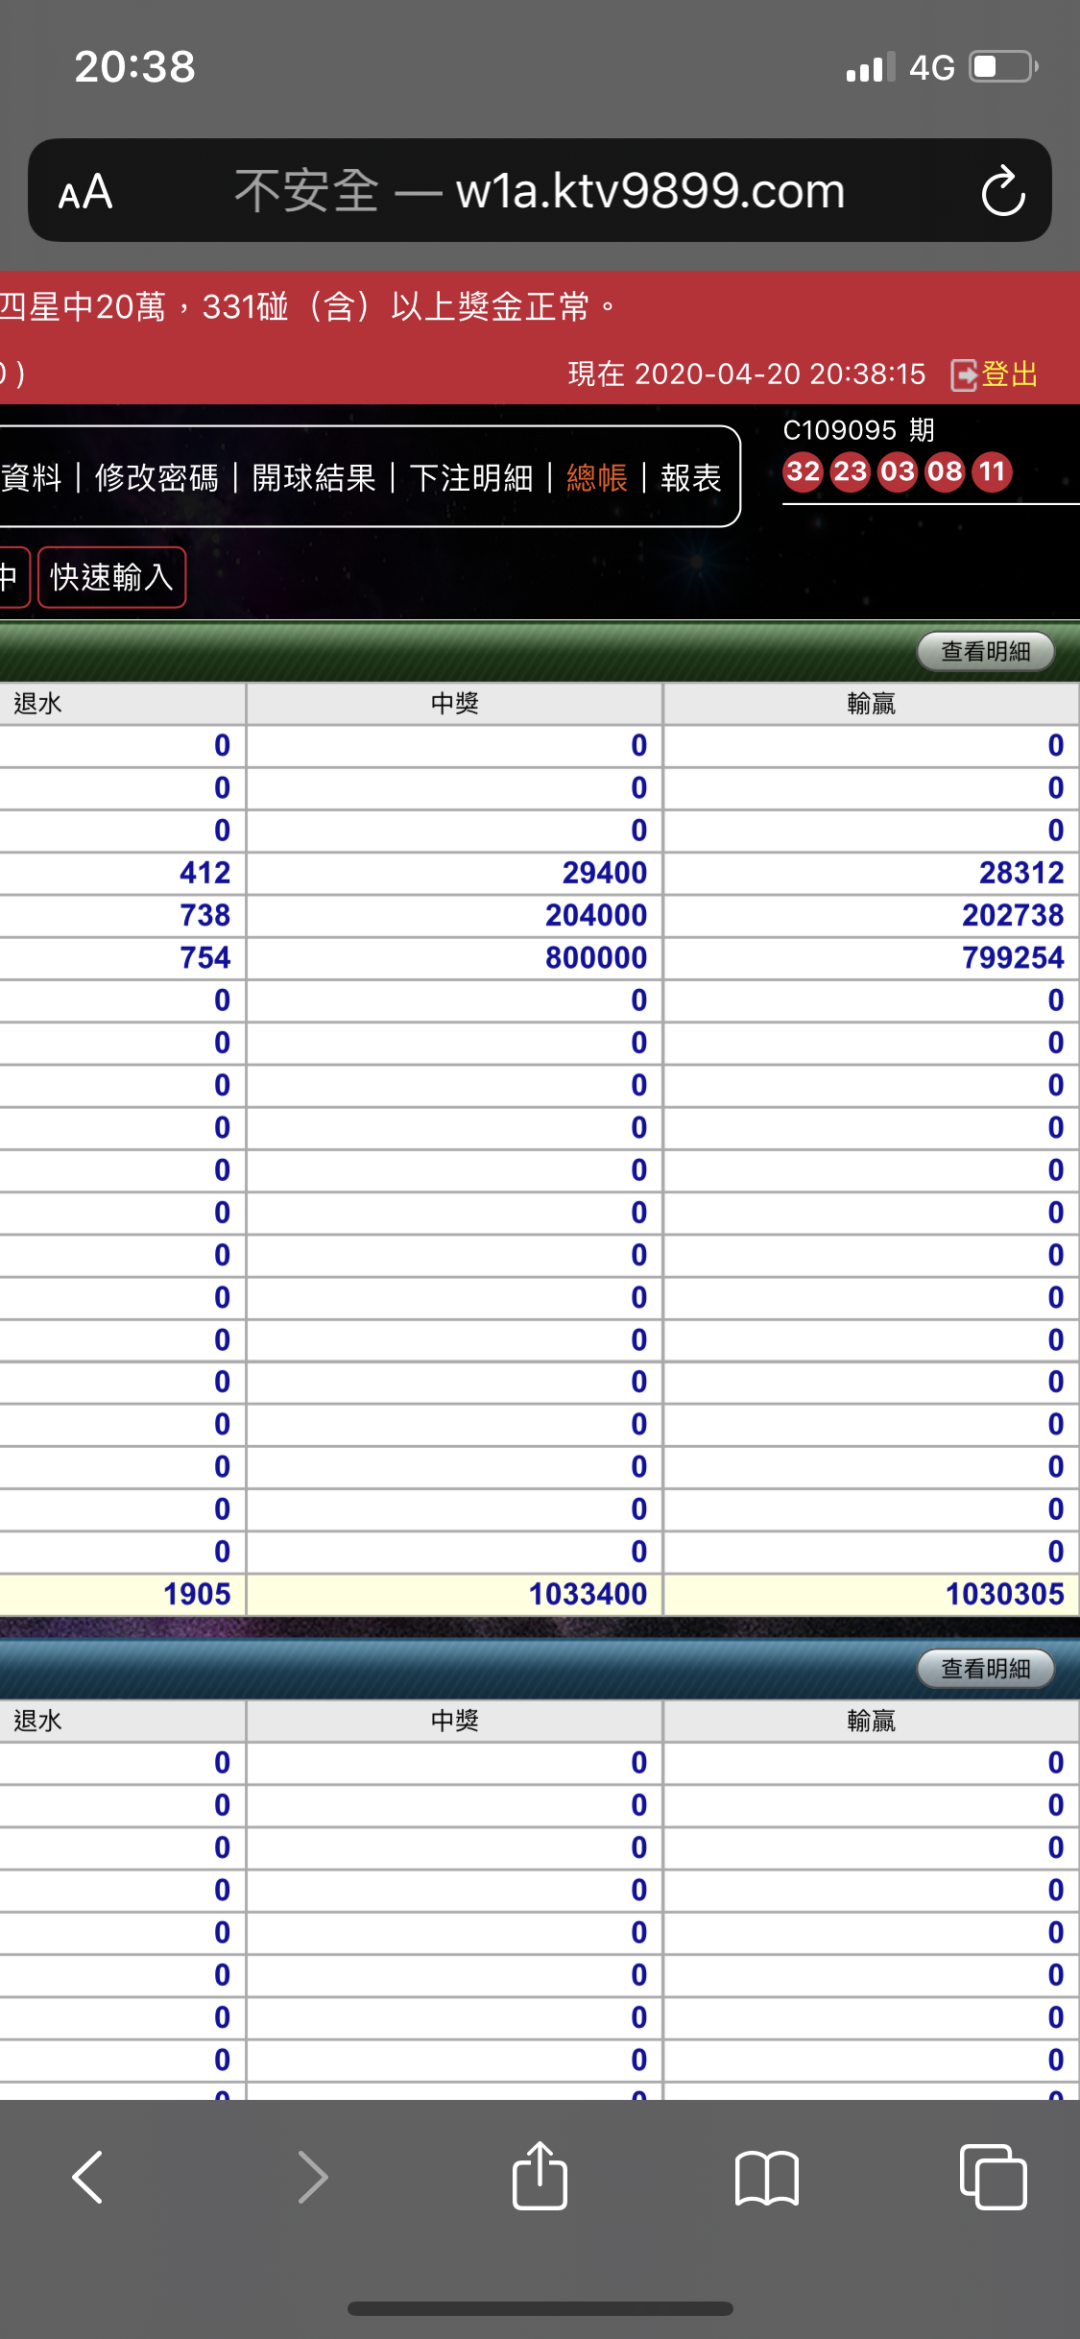Tap the red lottery ball number 32
1080x2339 pixels.
point(803,471)
